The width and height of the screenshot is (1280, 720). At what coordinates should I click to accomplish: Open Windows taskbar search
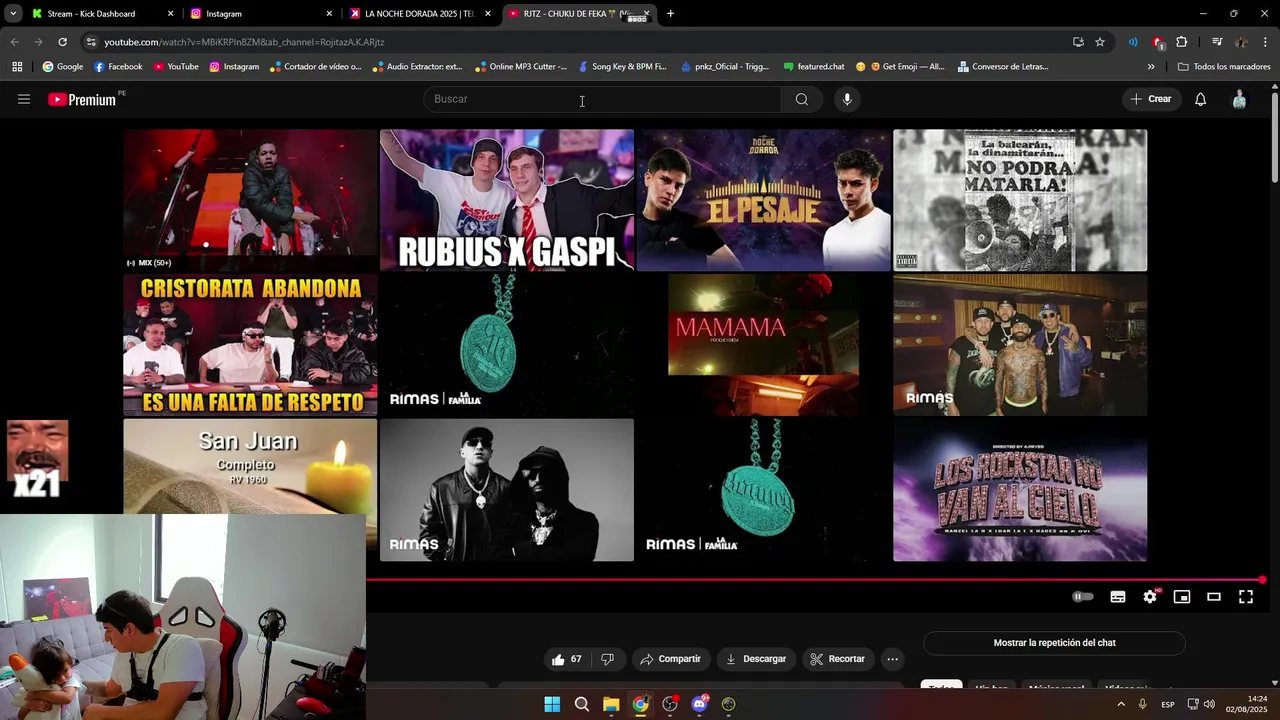pos(581,704)
